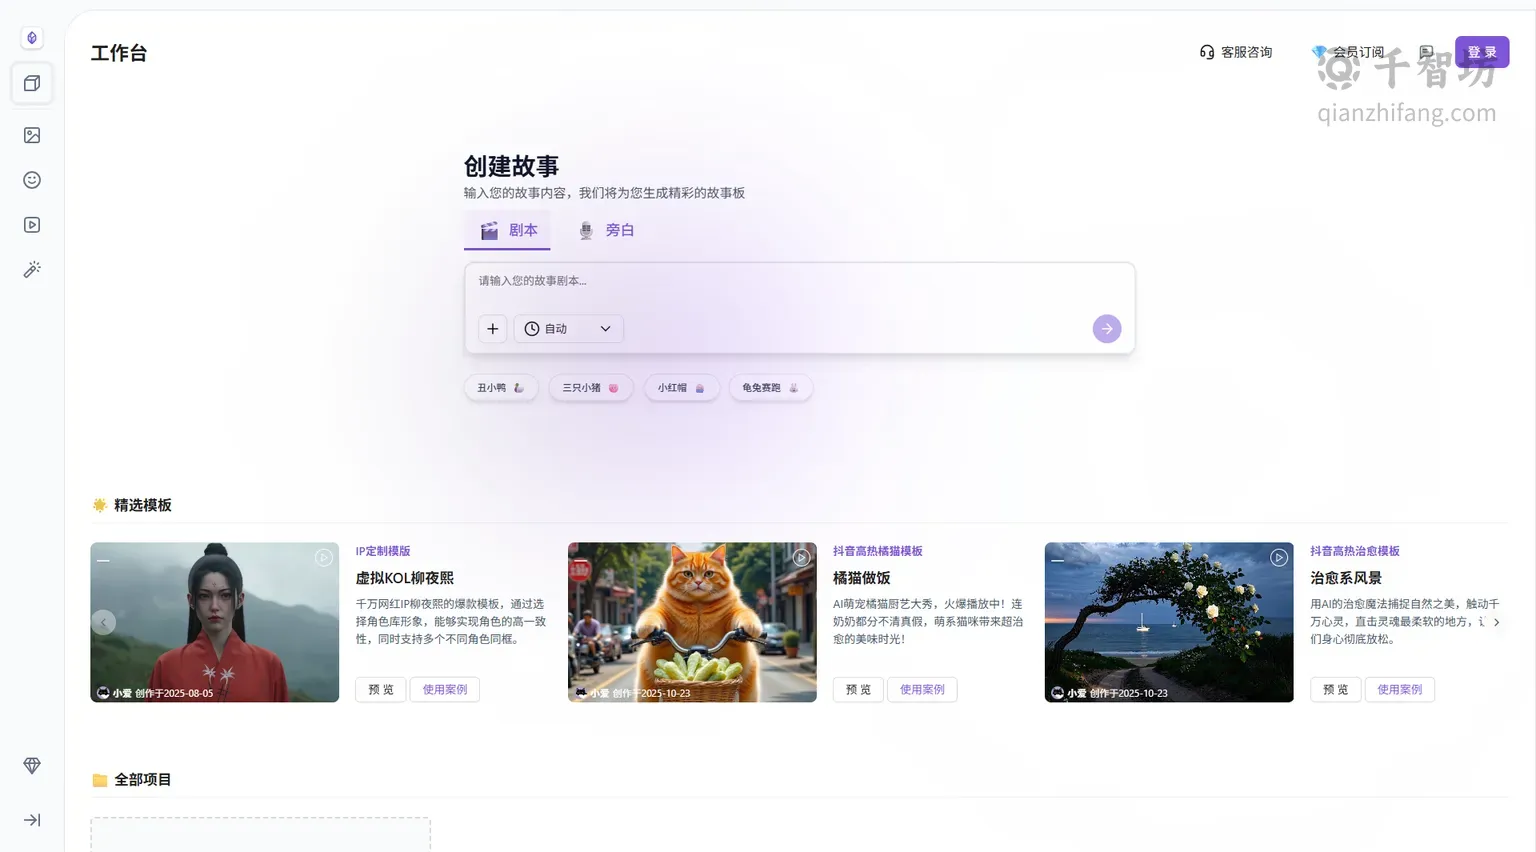This screenshot has height=852, width=1536.
Task: Open the 治愈系风景 template thumbnail
Action: 1169,622
